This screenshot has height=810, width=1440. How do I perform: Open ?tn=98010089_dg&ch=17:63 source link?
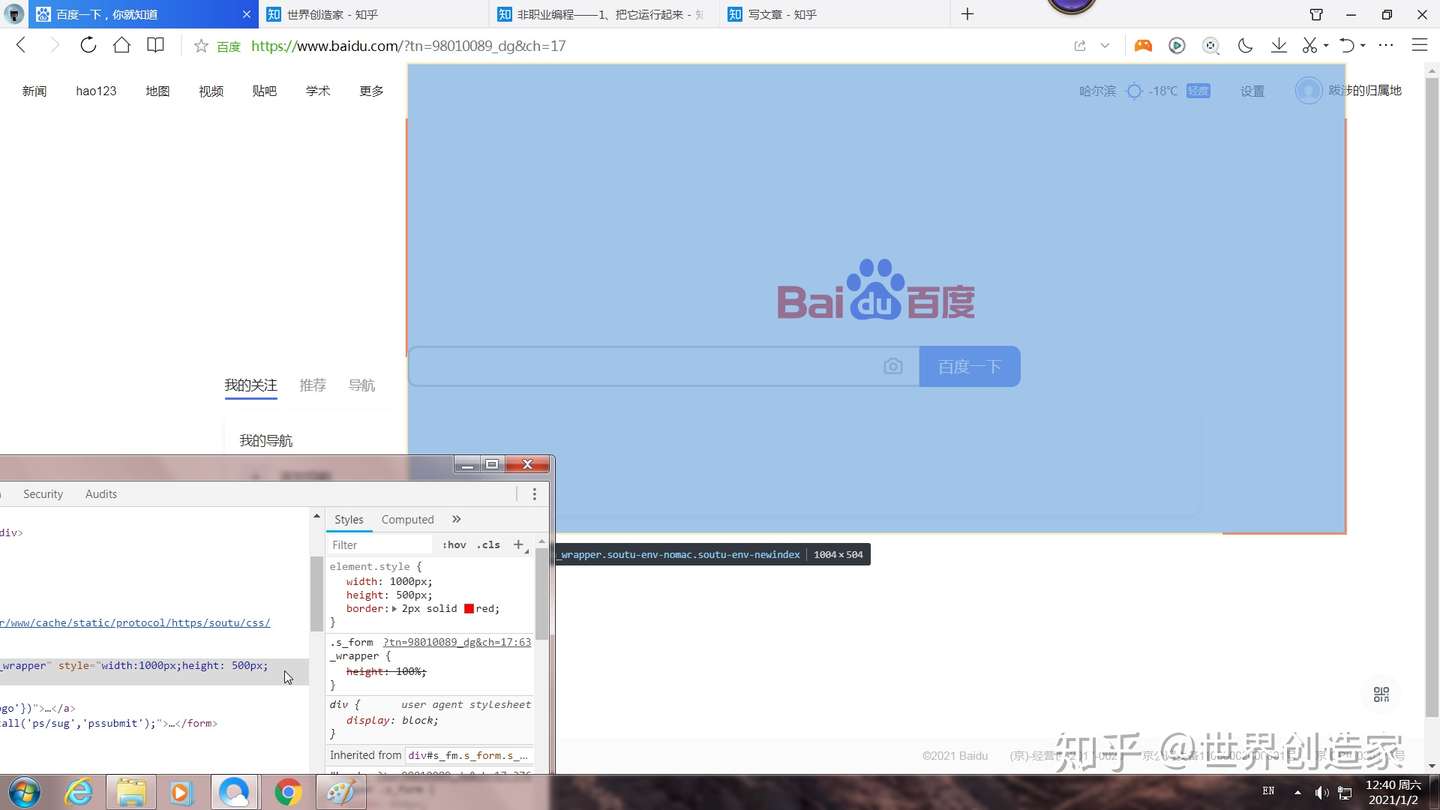click(457, 642)
